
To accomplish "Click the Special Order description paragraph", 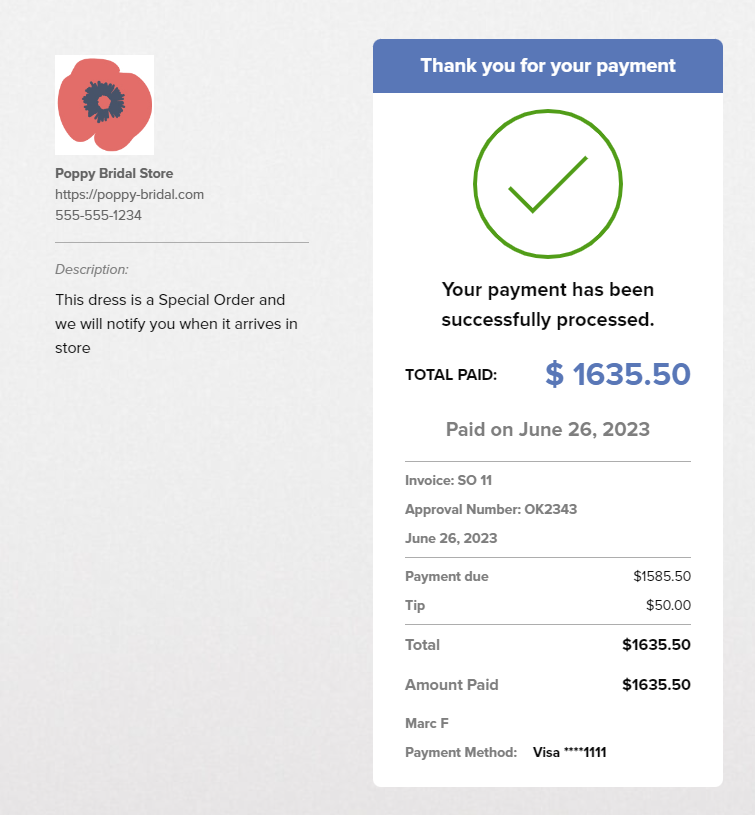I will pos(177,324).
